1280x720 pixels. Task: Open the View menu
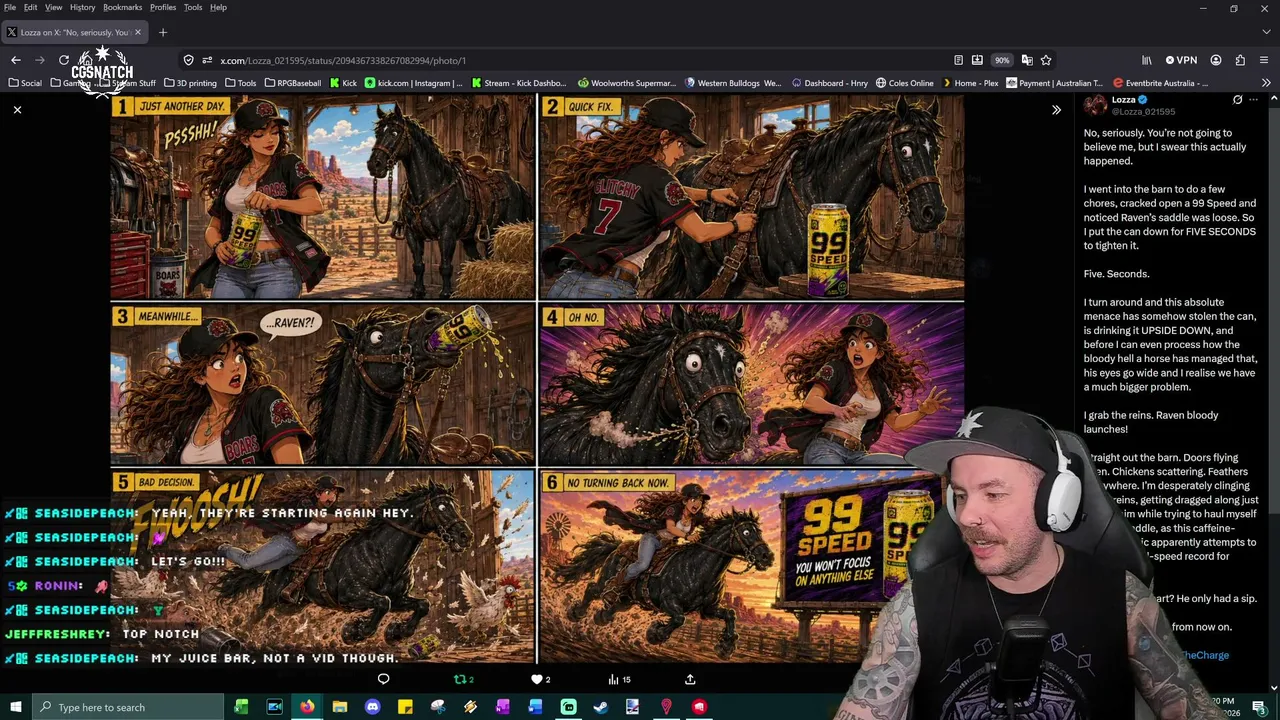click(54, 7)
